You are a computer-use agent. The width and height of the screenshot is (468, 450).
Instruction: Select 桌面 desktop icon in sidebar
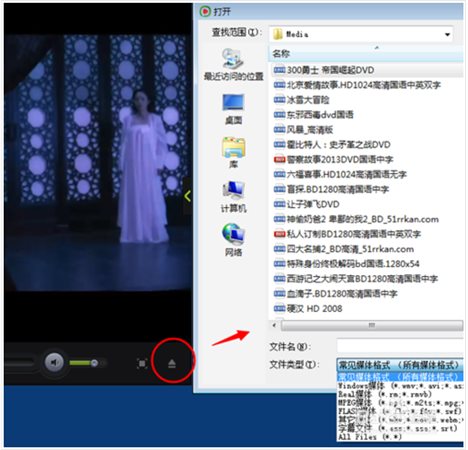(x=233, y=109)
